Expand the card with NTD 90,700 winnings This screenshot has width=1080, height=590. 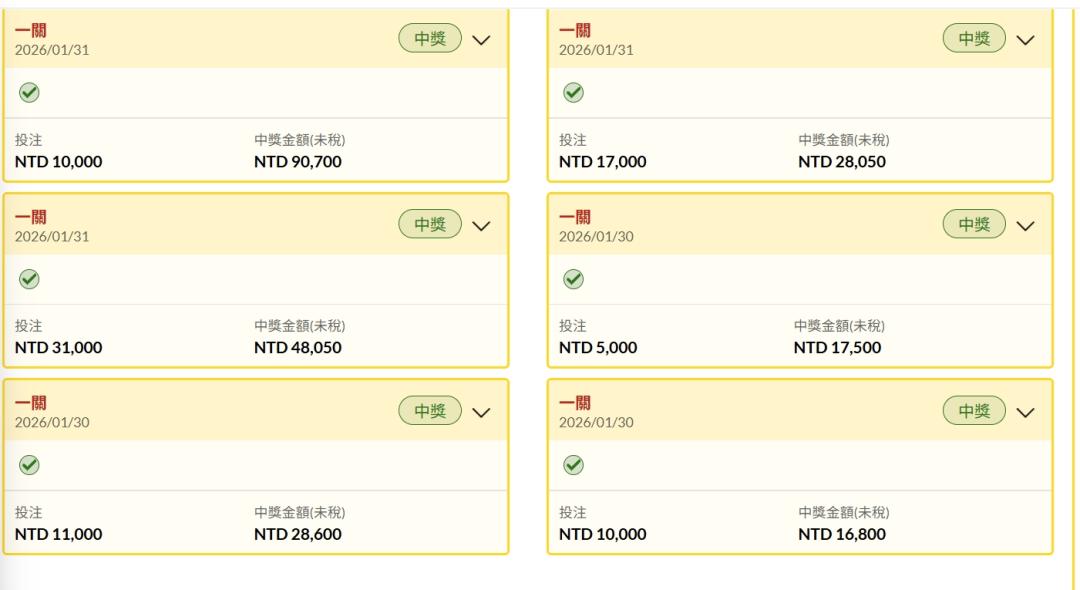481,40
